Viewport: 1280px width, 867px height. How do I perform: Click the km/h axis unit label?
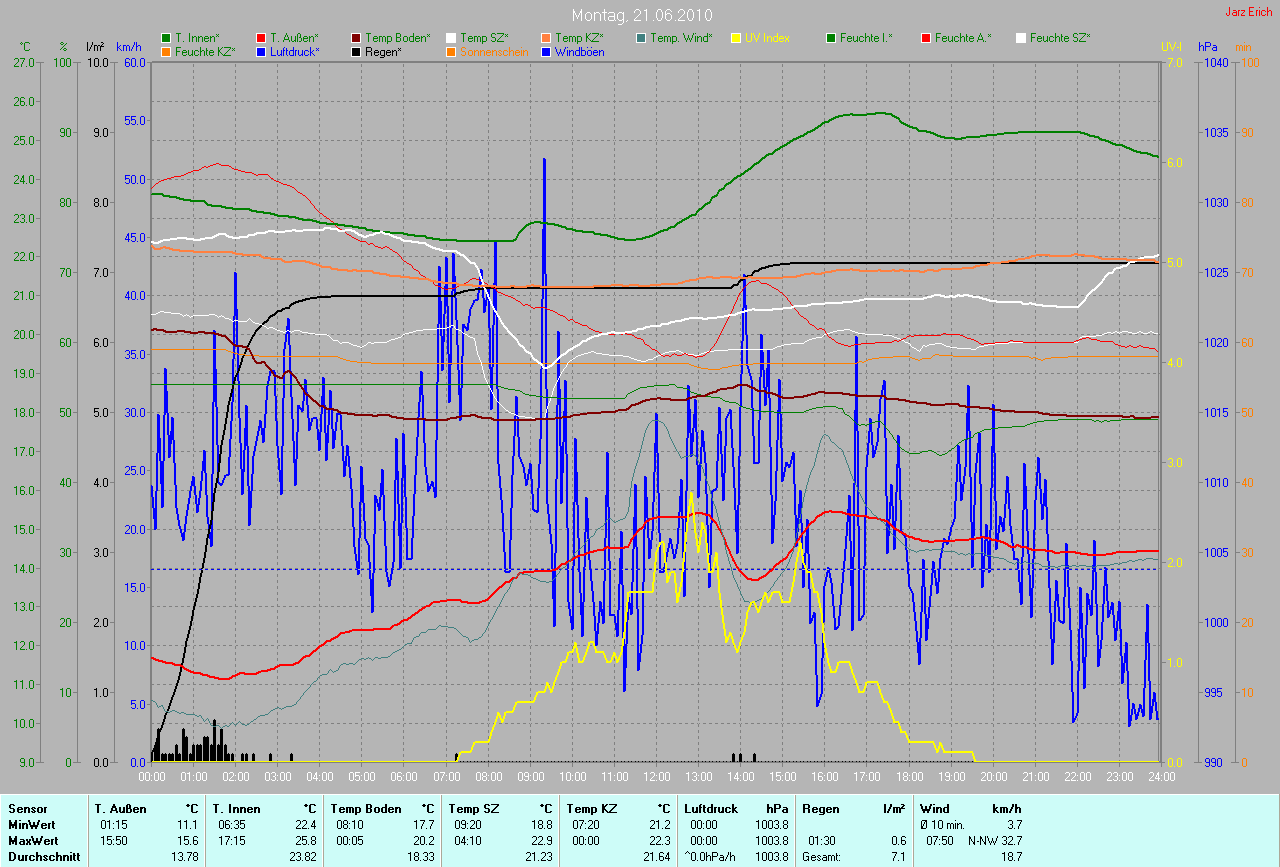pos(128,47)
